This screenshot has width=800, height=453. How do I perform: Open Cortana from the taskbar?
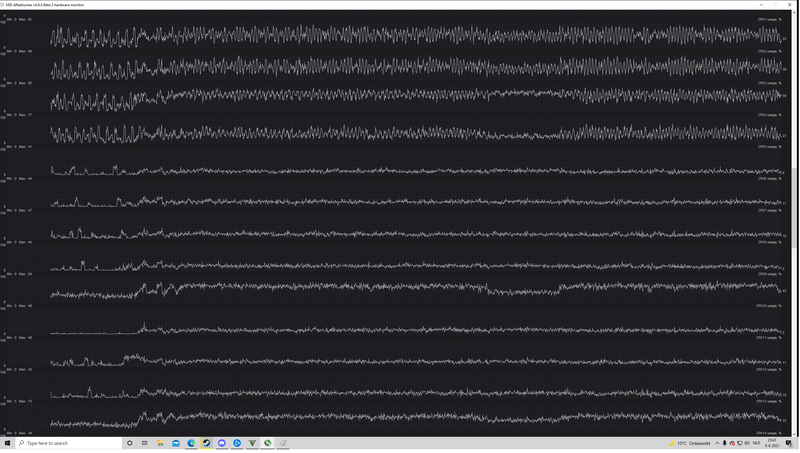130,443
